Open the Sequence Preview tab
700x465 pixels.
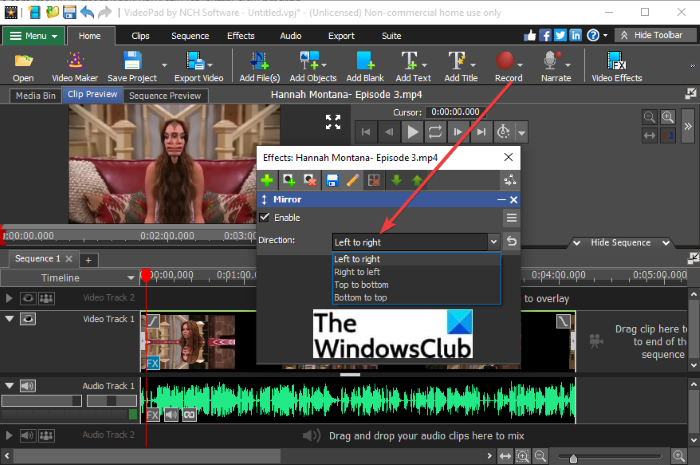(165, 96)
